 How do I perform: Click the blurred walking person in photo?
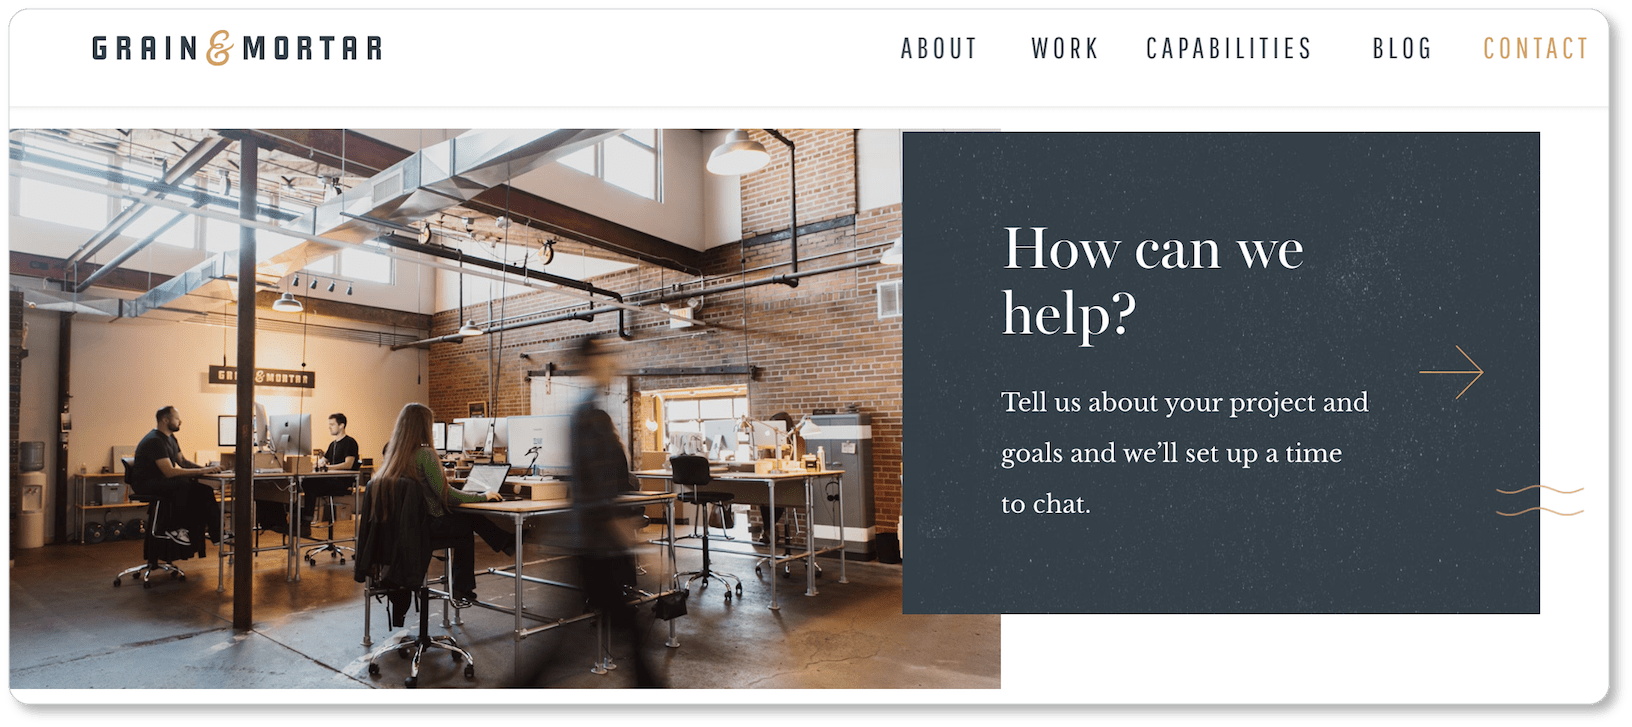coord(605,500)
